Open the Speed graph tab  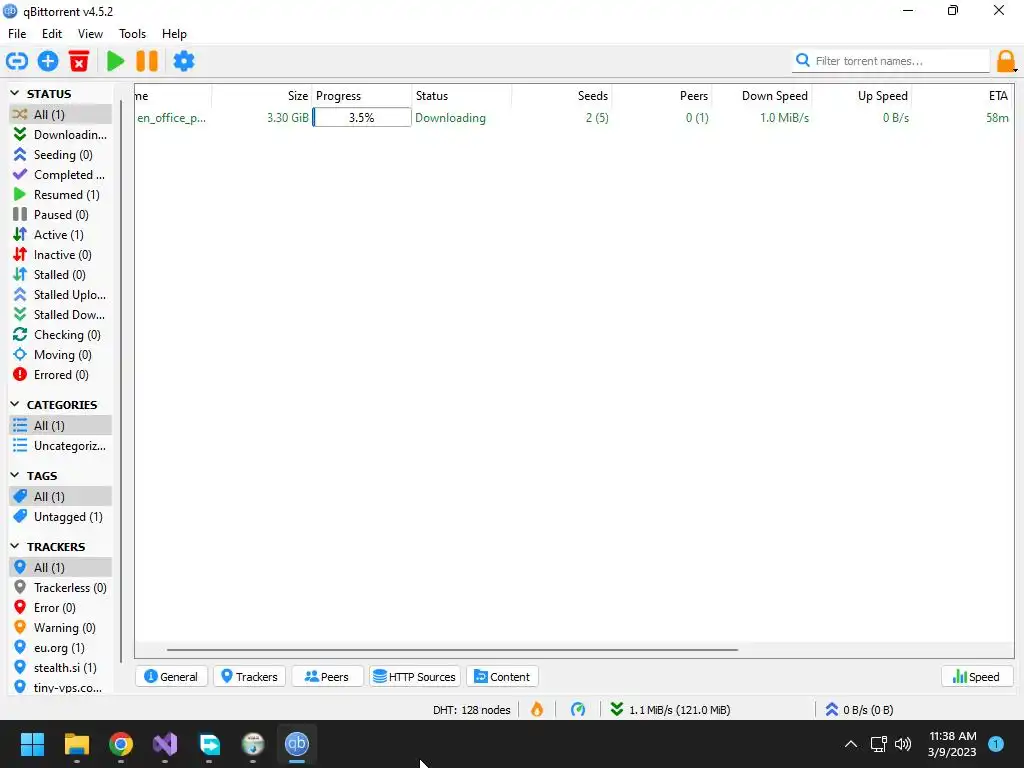click(x=977, y=677)
